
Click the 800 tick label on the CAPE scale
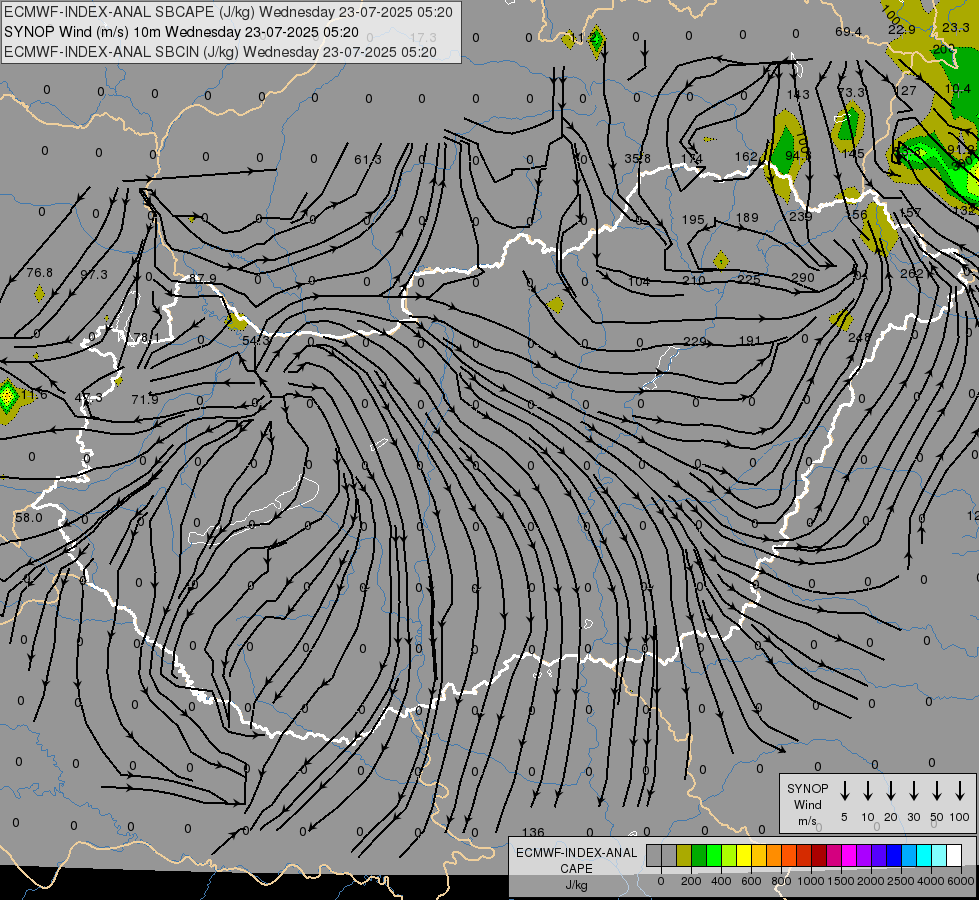click(x=781, y=881)
